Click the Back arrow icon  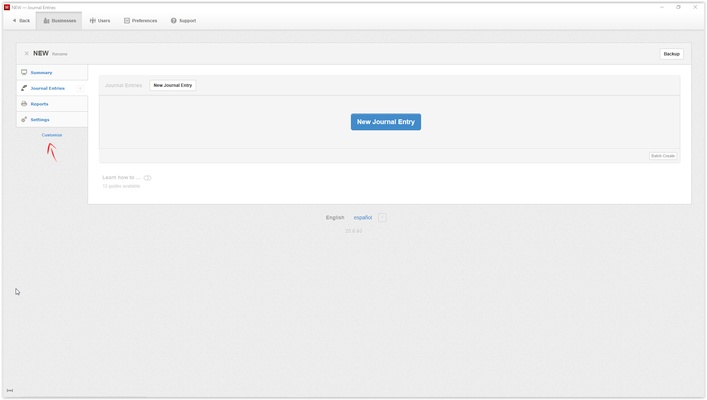point(14,21)
